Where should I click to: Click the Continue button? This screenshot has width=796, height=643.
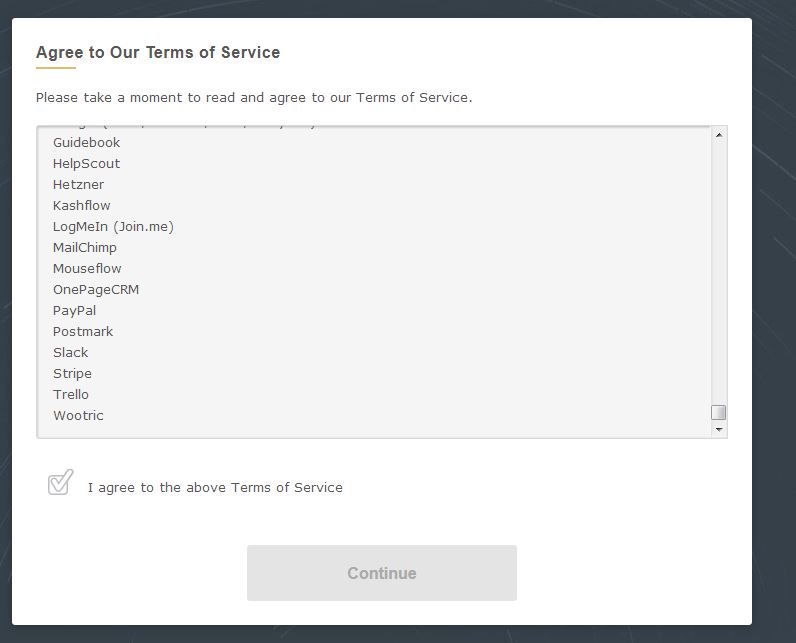click(x=382, y=573)
